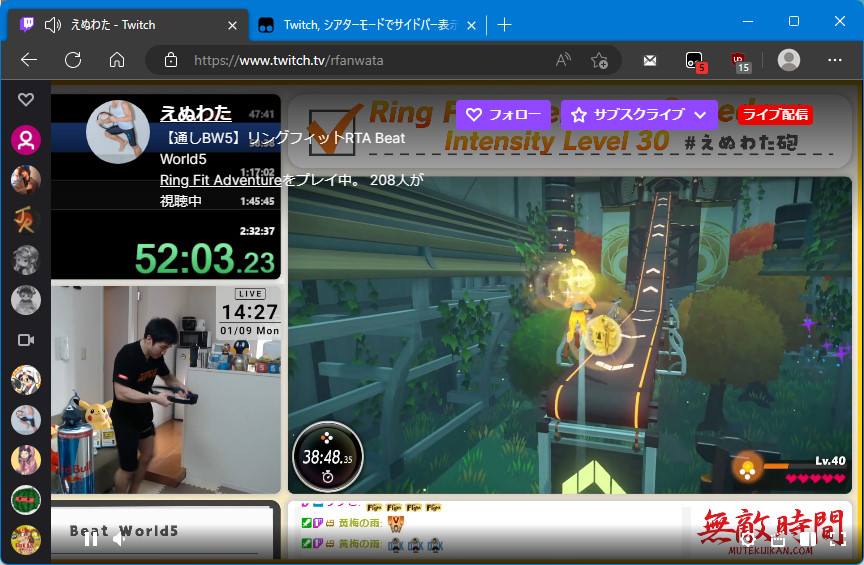Open the second sidebar channel avatar
The width and height of the screenshot is (864, 565).
[x=26, y=180]
